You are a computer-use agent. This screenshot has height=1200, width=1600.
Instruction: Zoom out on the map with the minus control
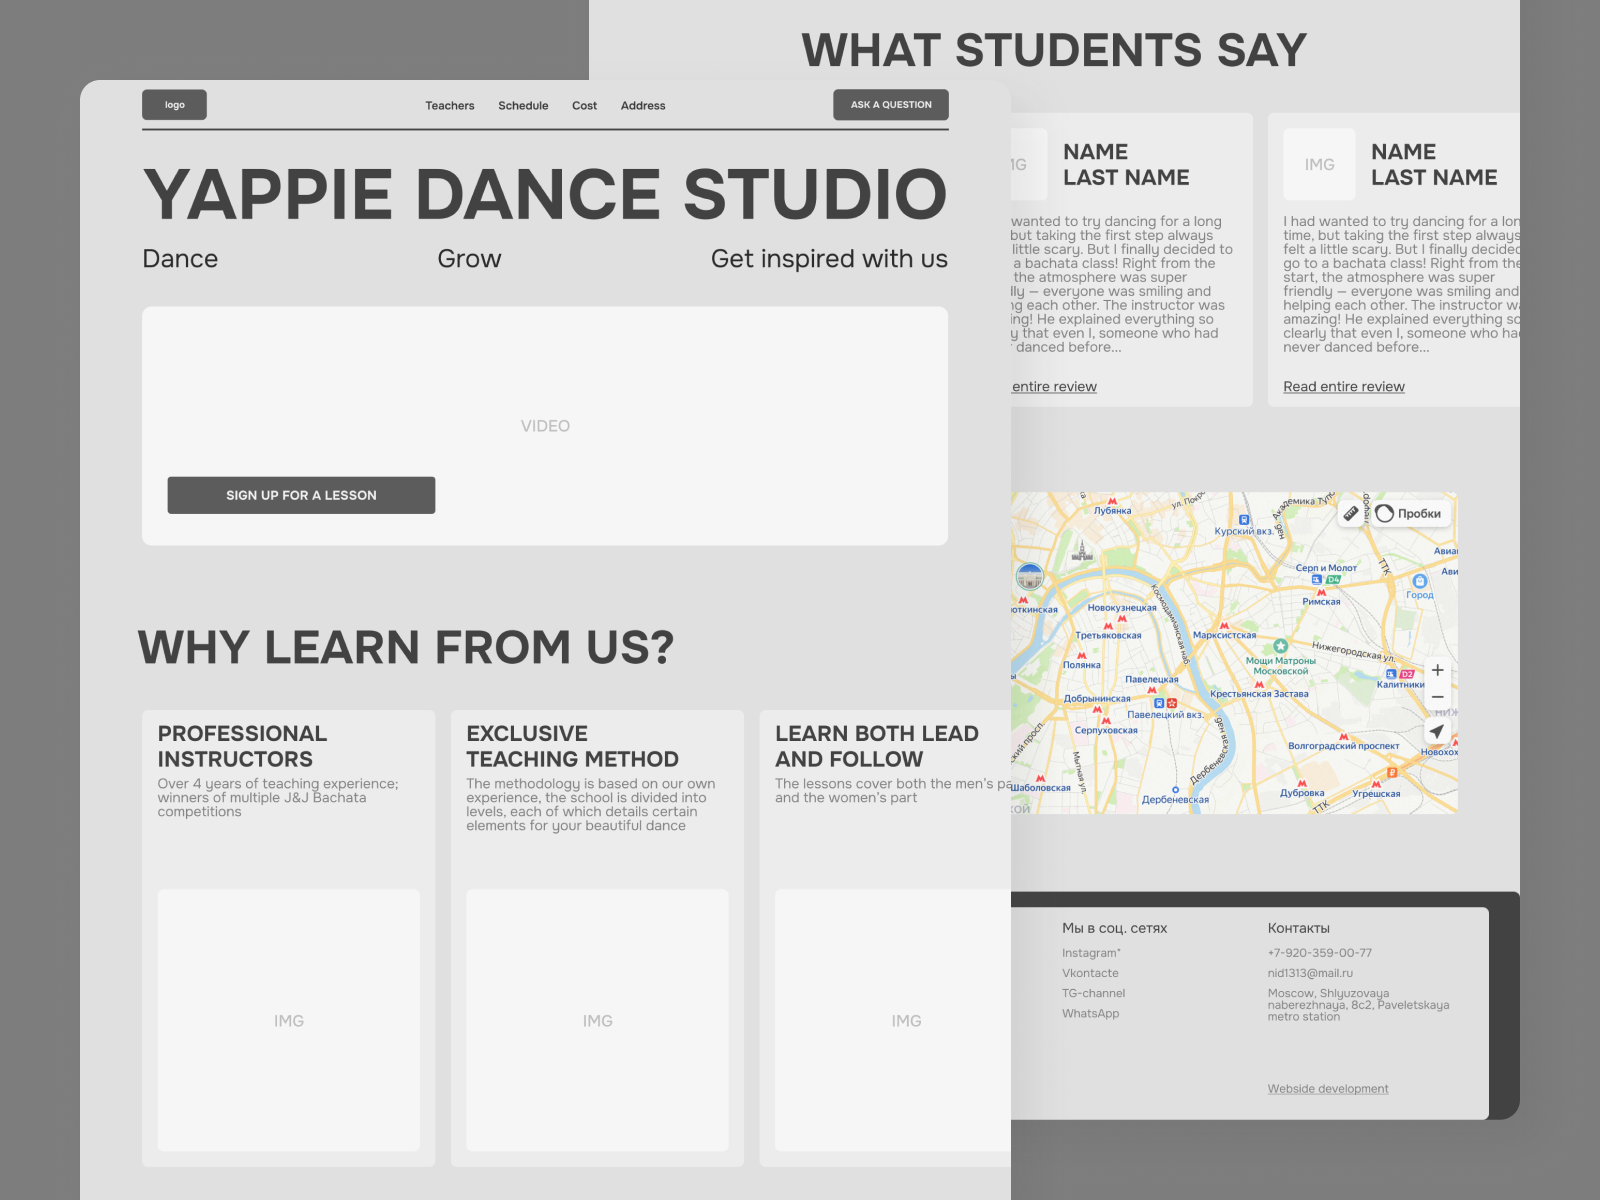click(x=1438, y=696)
